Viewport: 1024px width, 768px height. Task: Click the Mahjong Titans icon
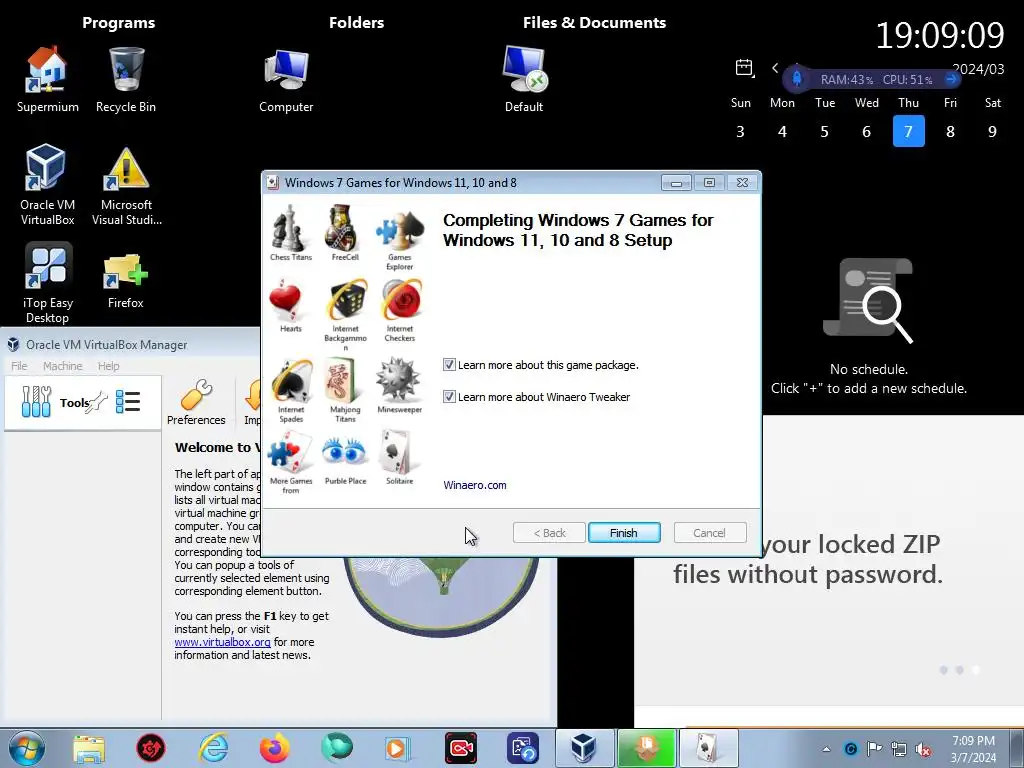[x=343, y=381]
